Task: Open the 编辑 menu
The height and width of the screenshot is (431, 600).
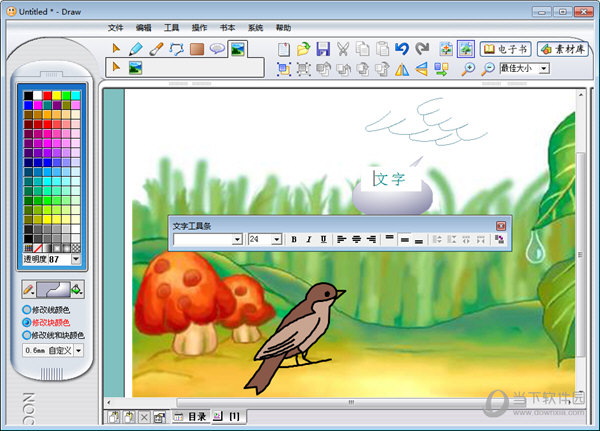Action: pos(143,28)
